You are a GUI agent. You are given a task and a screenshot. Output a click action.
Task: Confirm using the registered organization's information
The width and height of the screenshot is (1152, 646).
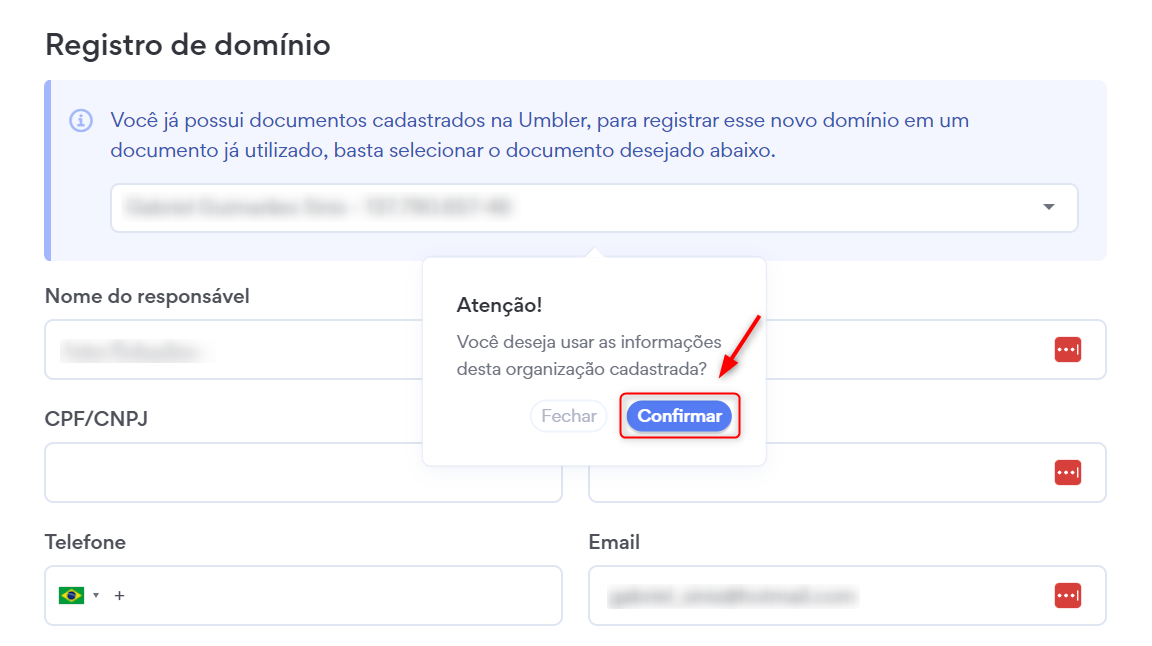click(x=679, y=416)
